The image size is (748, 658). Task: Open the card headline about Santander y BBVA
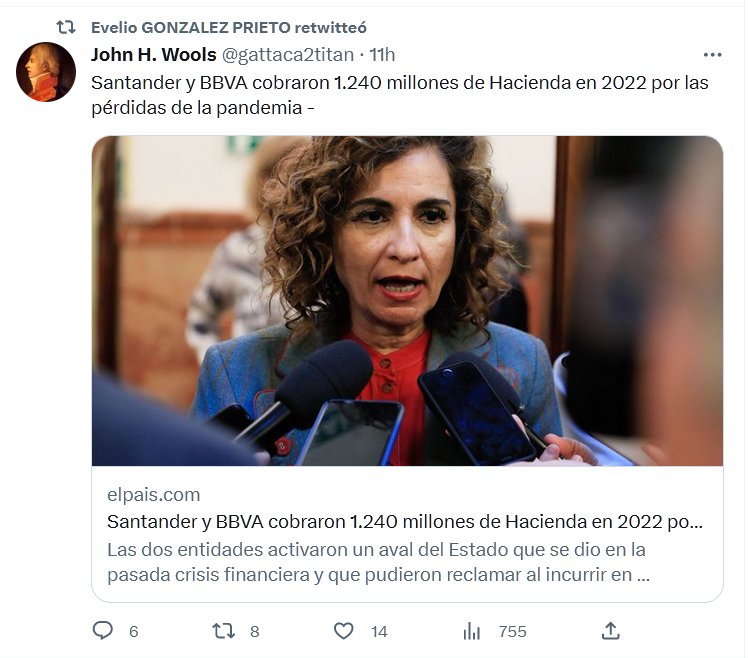point(405,522)
